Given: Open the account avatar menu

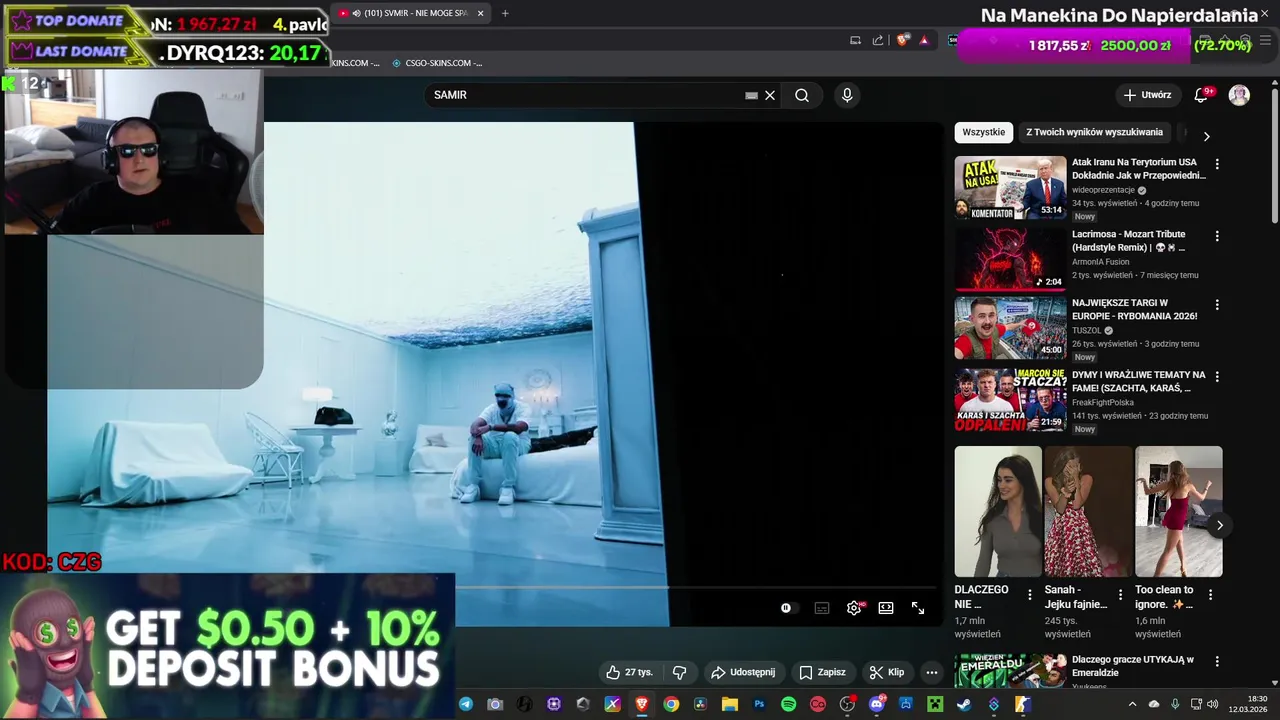Looking at the screenshot, I should (x=1239, y=95).
